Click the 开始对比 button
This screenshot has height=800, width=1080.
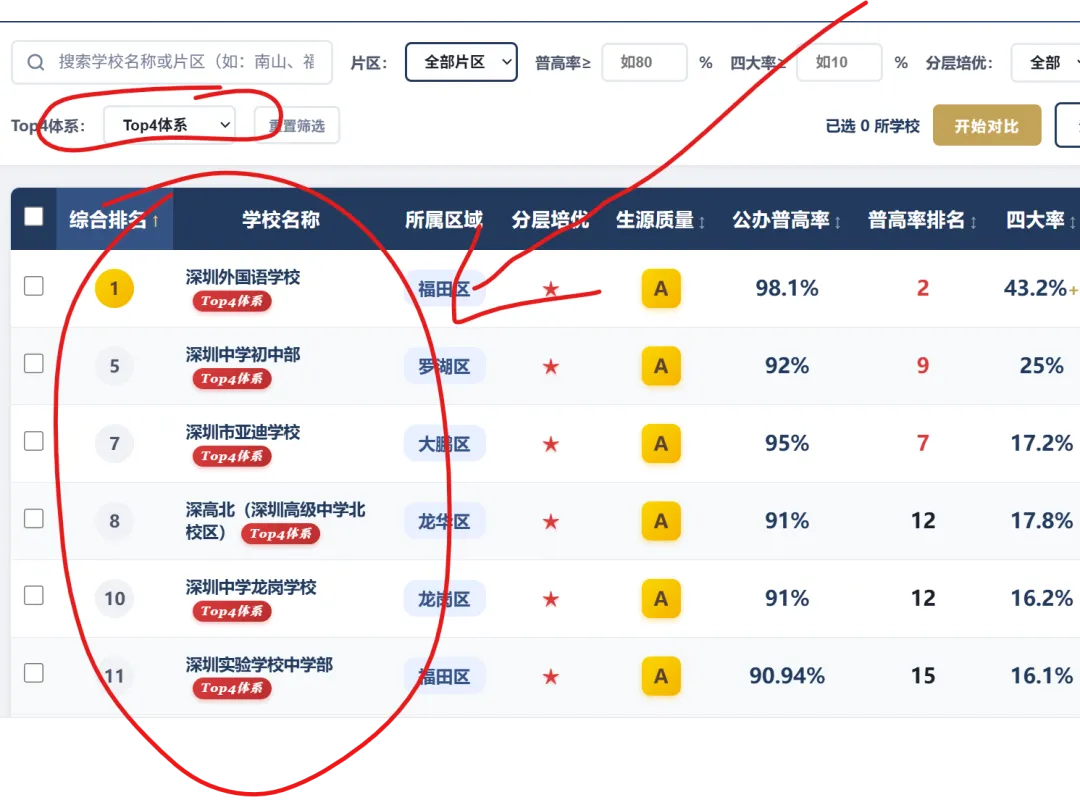point(987,126)
